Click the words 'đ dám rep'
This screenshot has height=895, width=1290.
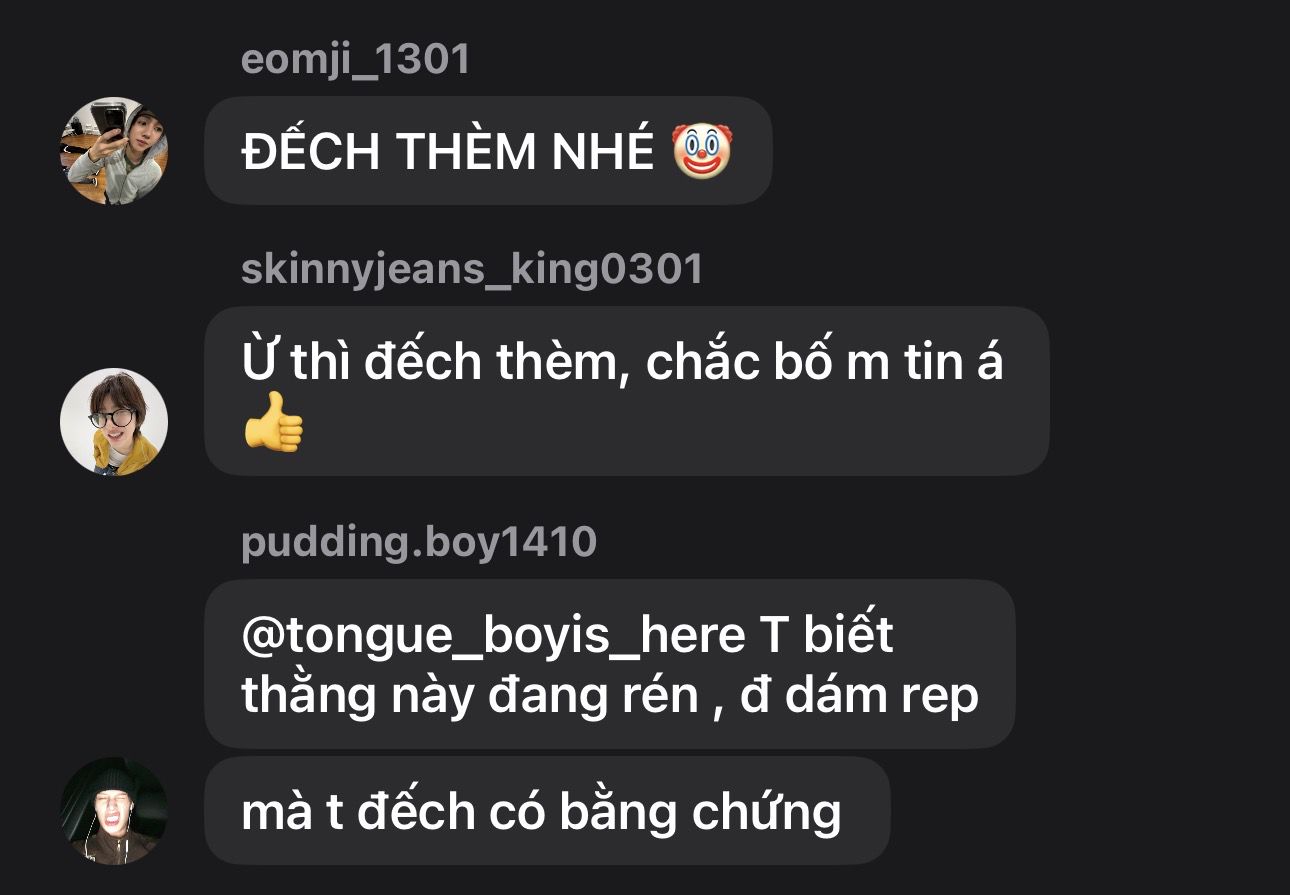[859, 697]
